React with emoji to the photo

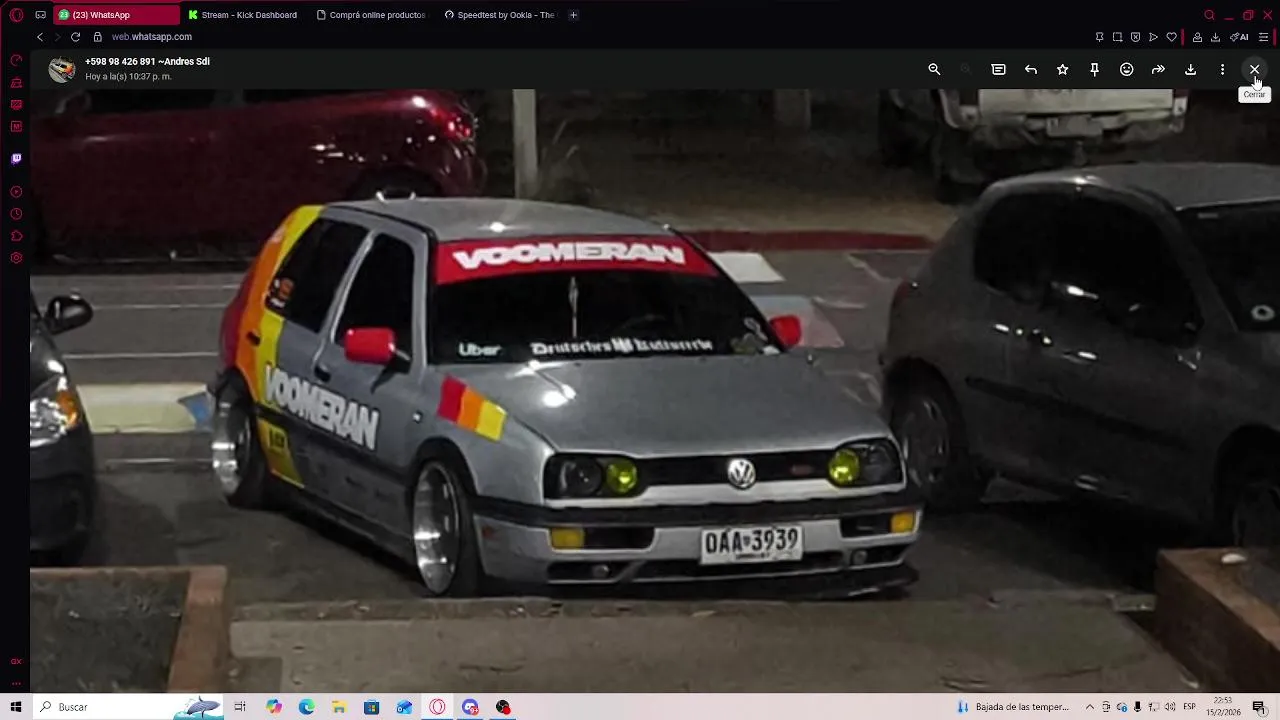(x=1126, y=69)
